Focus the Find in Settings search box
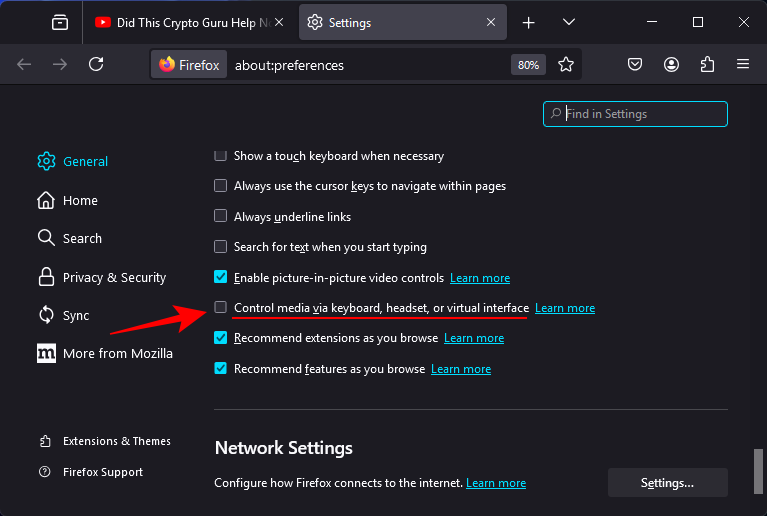 pyautogui.click(x=640, y=114)
